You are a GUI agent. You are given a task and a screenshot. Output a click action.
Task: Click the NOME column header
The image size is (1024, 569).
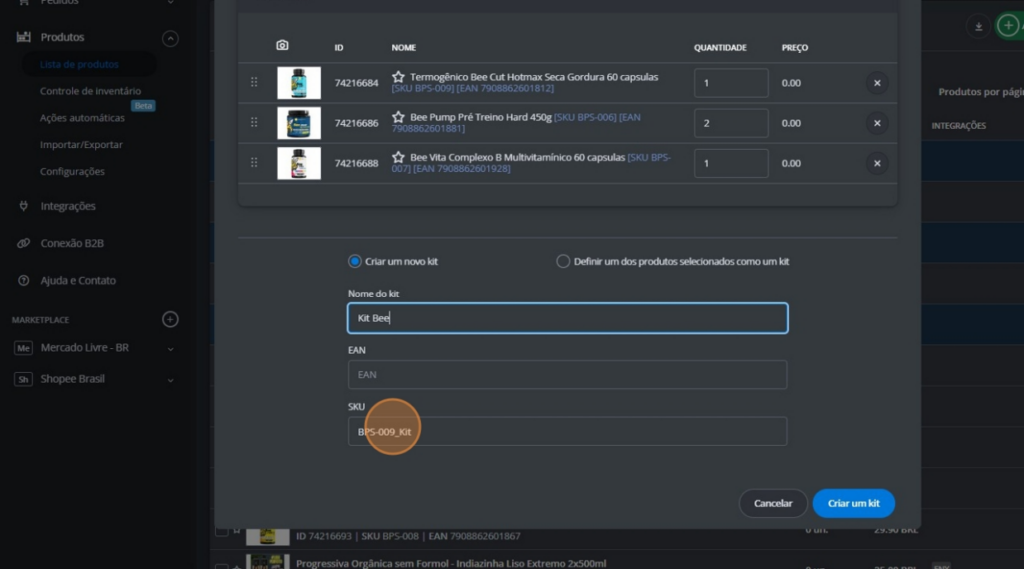click(404, 48)
